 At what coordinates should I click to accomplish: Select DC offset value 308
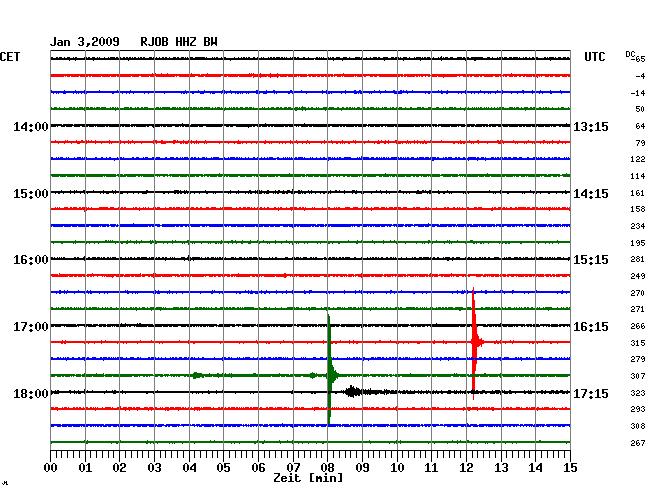click(x=638, y=426)
